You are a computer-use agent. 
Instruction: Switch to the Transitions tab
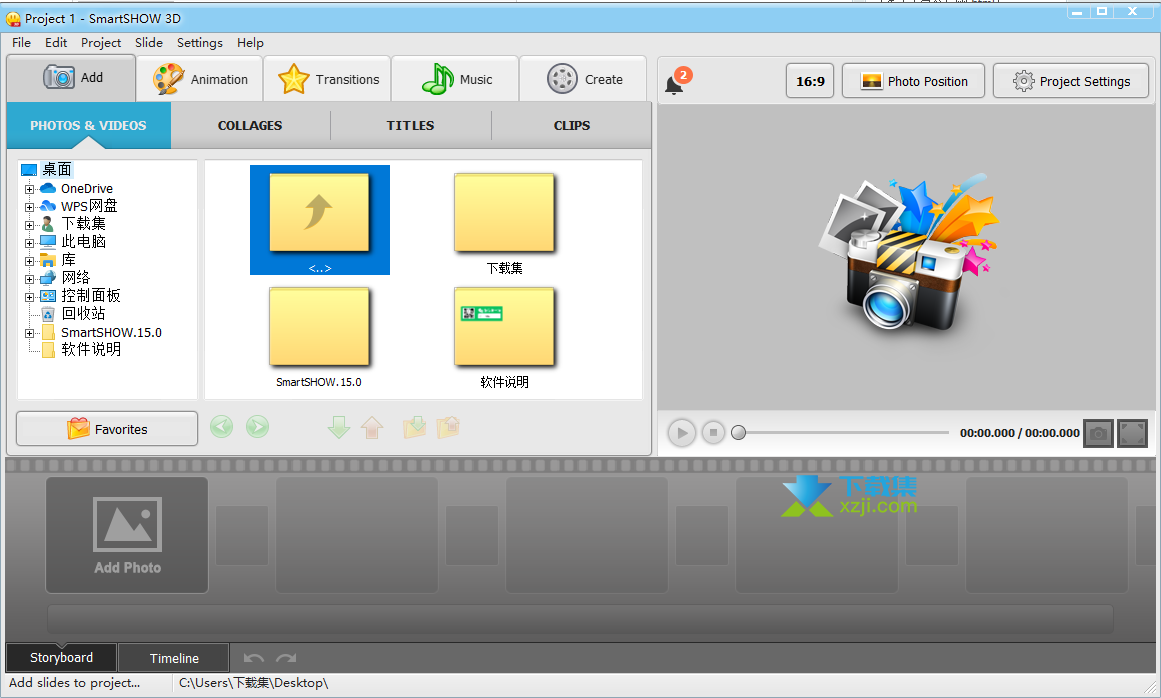[x=328, y=79]
